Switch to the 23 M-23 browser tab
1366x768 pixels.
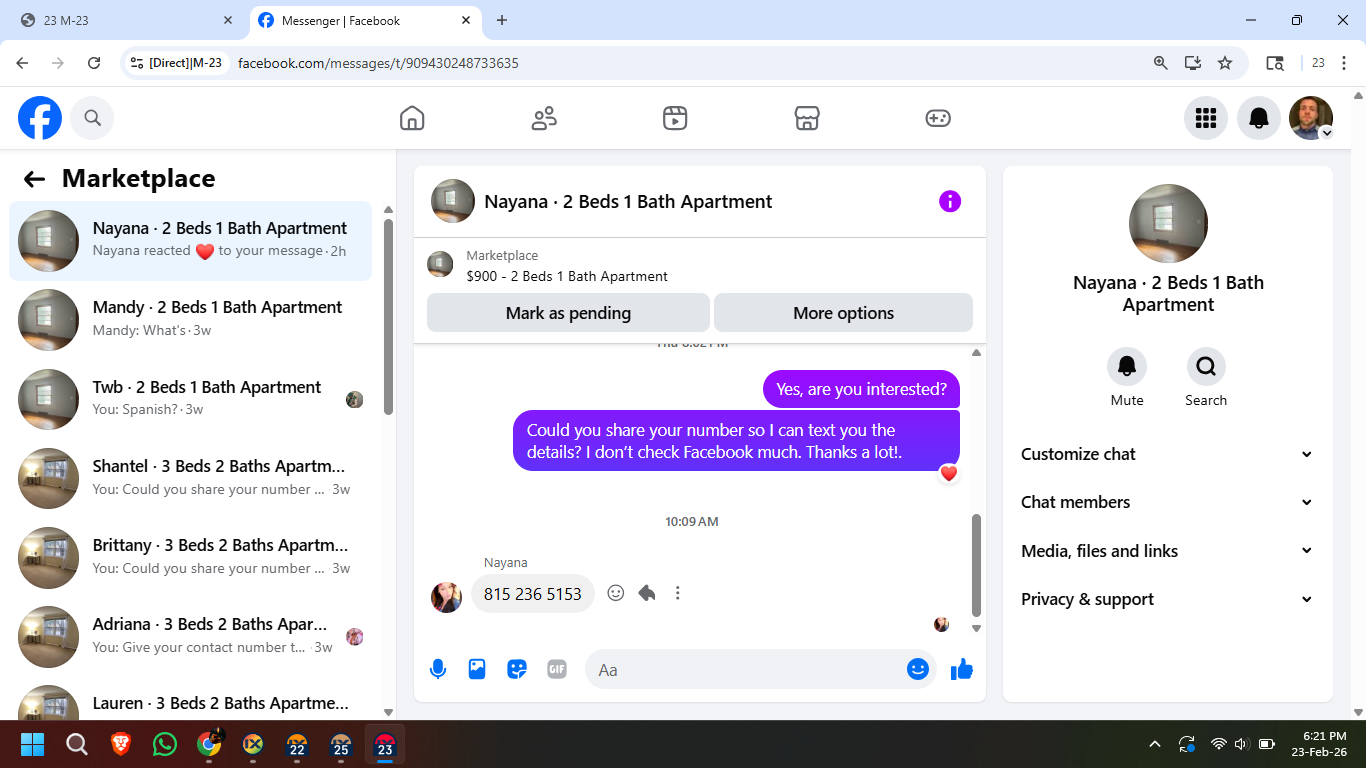pyautogui.click(x=125, y=20)
